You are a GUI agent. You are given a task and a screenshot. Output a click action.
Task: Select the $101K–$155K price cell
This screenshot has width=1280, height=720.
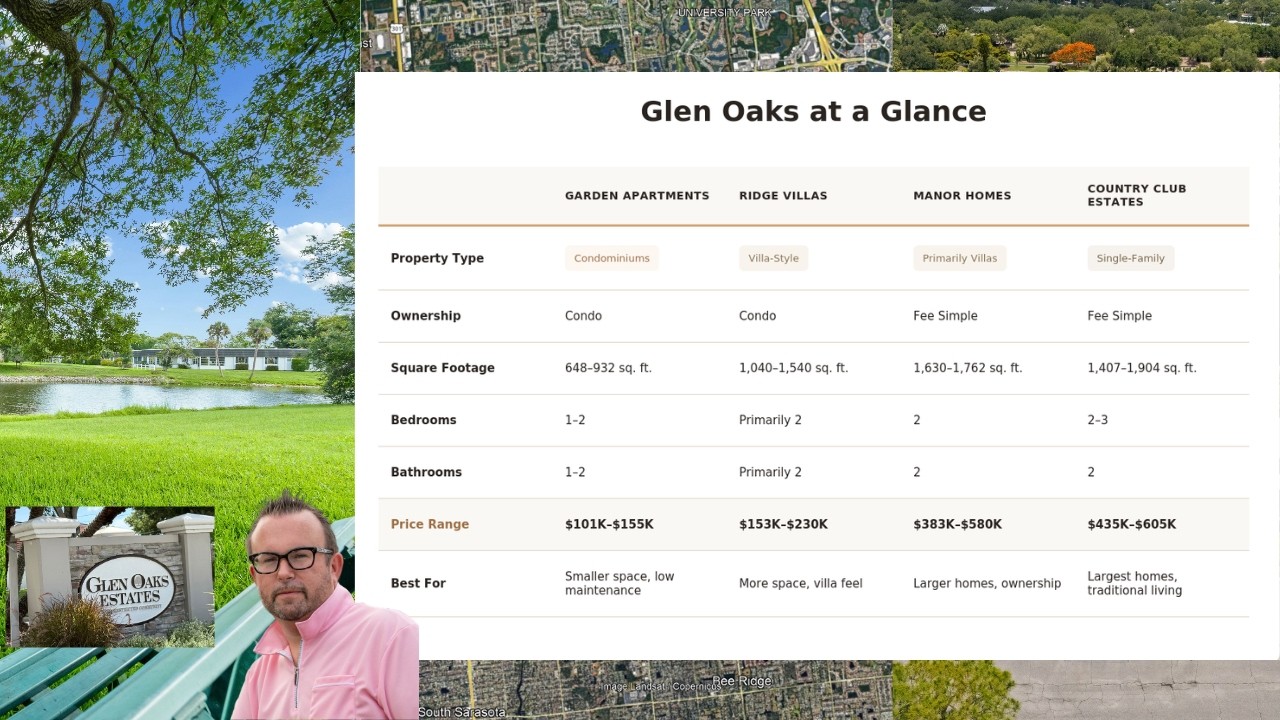pos(609,524)
